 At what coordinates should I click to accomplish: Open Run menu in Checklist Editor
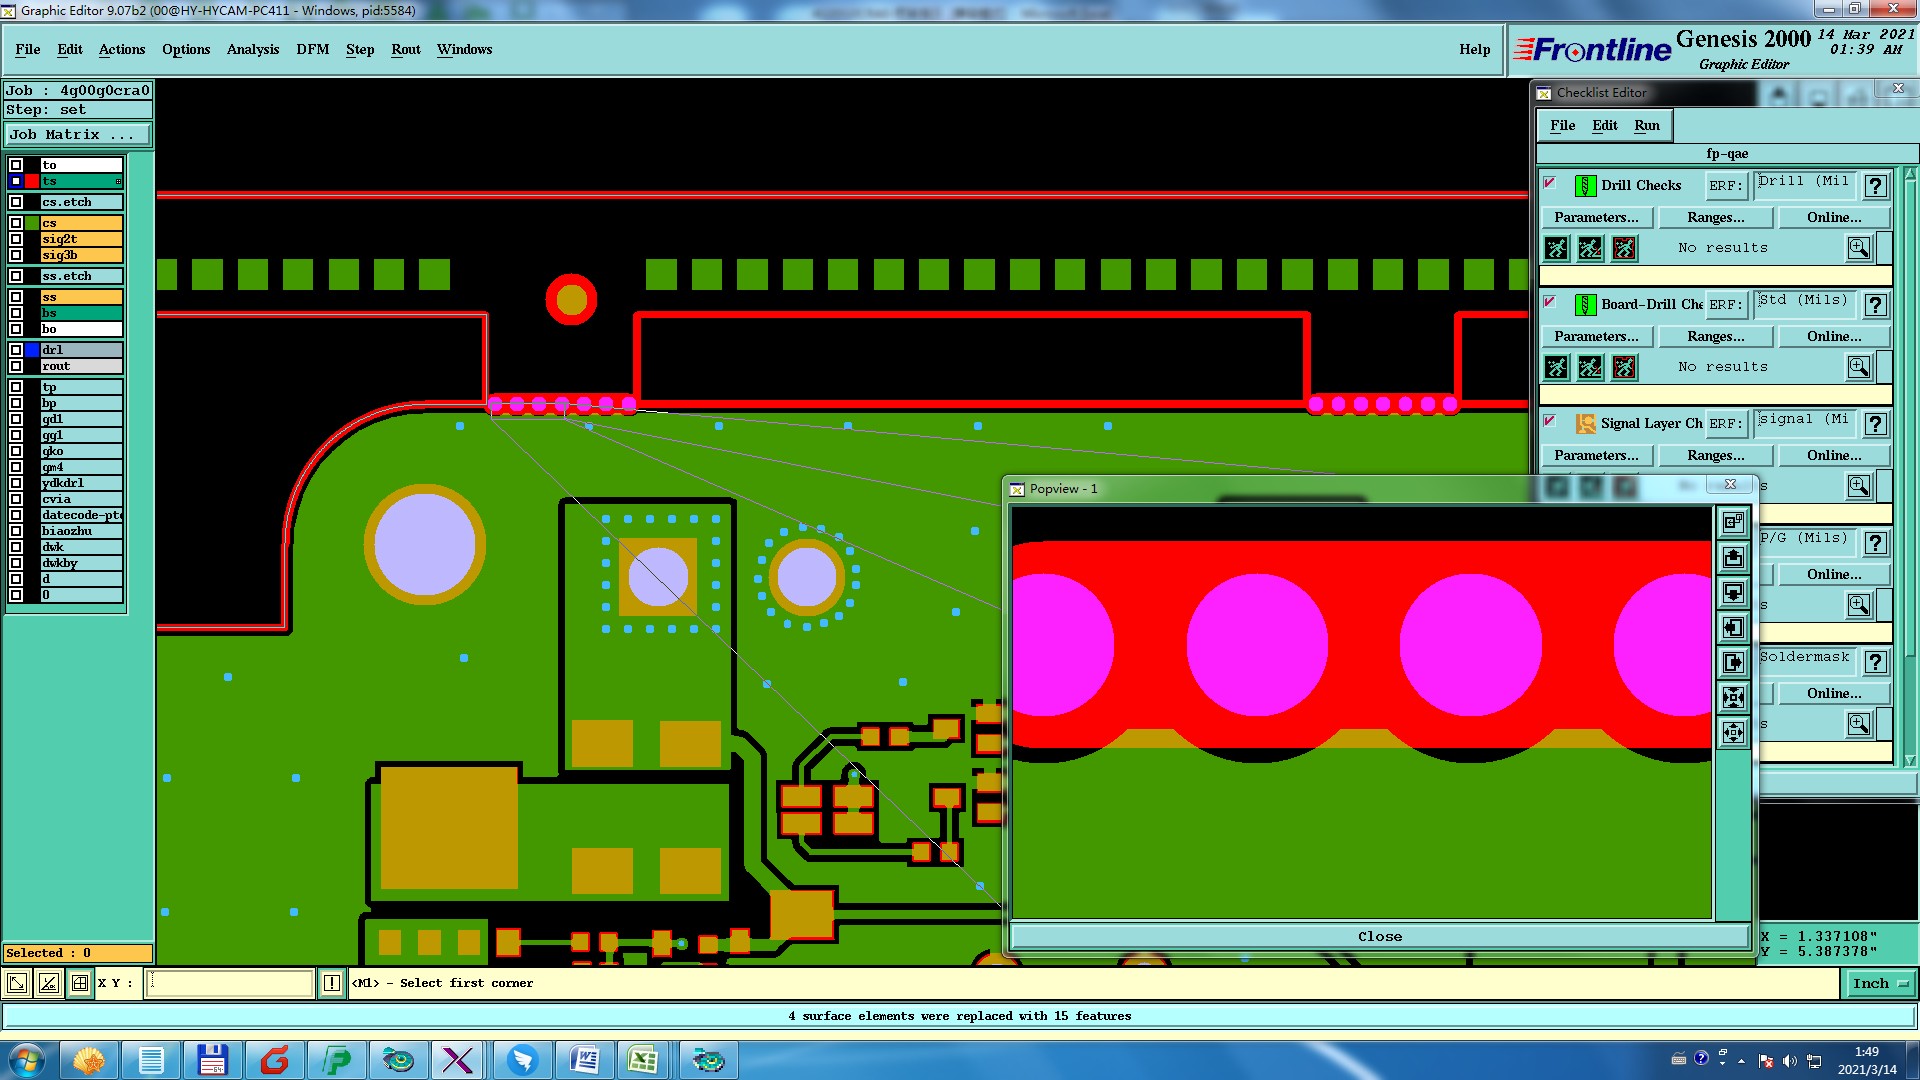1646,125
